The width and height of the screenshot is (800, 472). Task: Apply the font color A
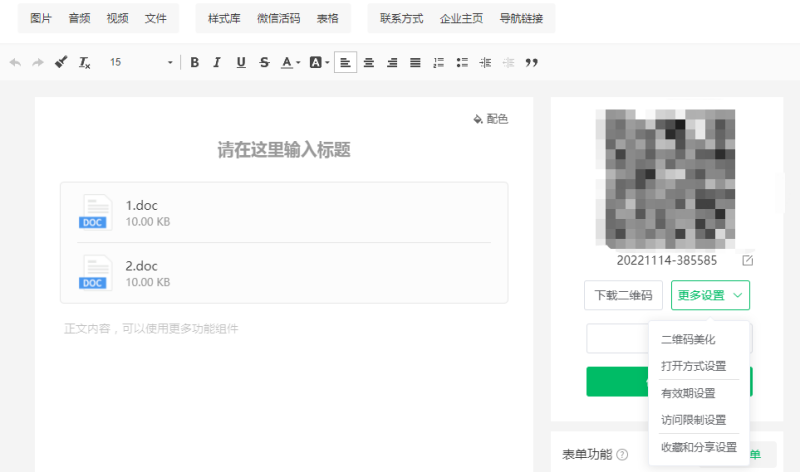pos(287,62)
